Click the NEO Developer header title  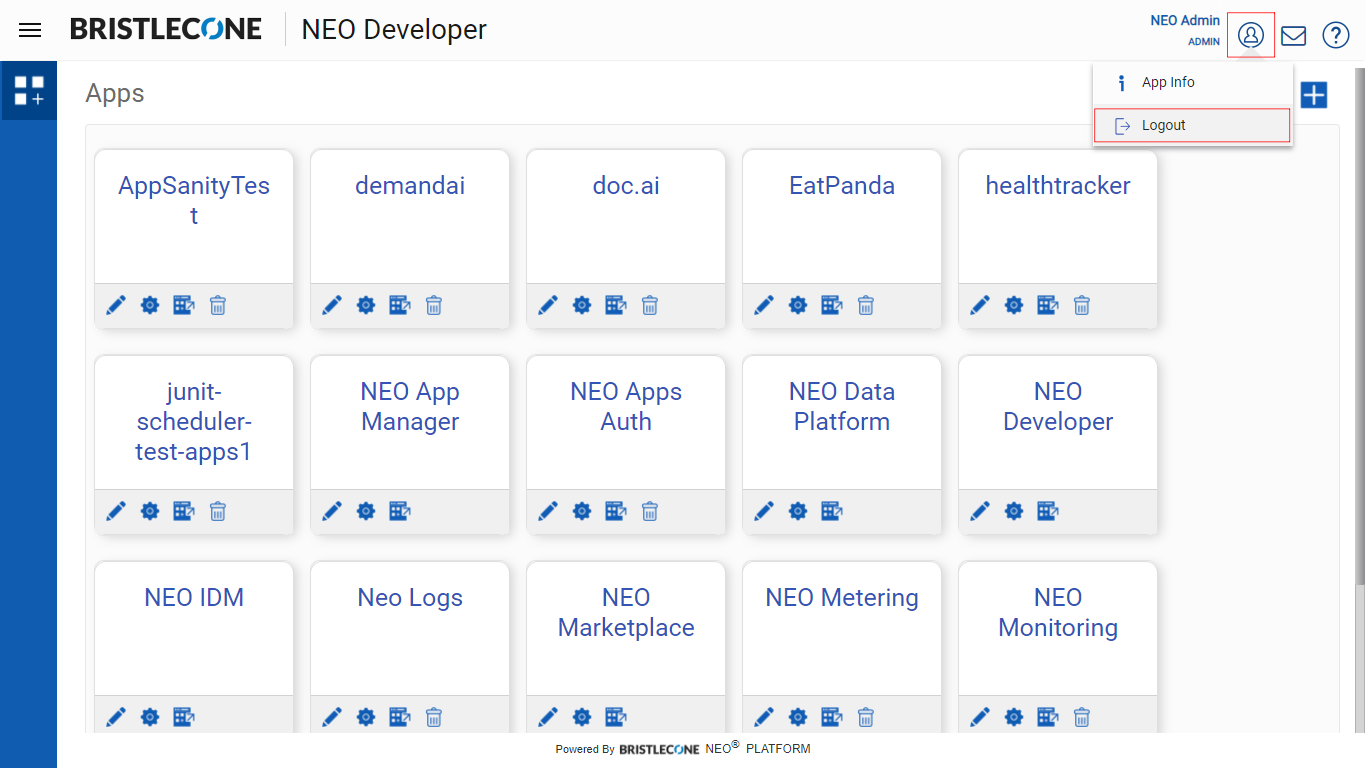(x=394, y=30)
